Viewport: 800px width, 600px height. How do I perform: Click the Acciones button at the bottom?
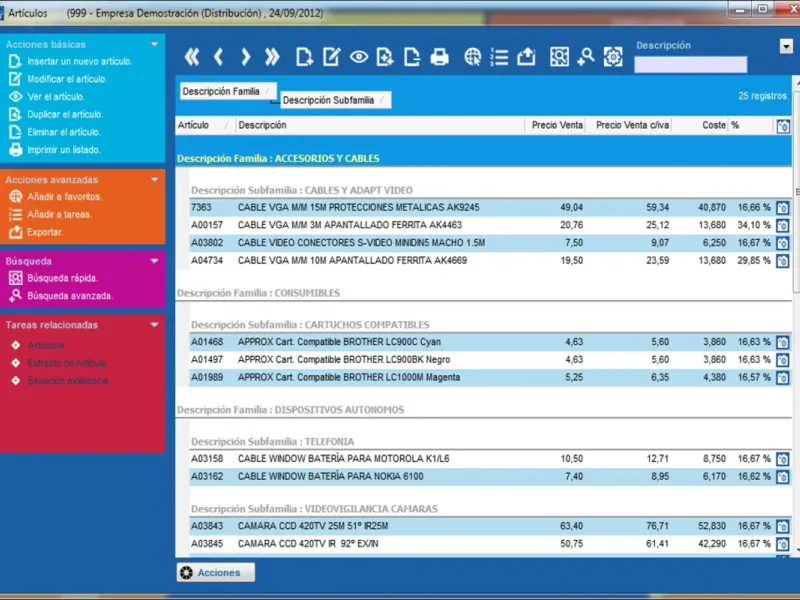click(216, 572)
